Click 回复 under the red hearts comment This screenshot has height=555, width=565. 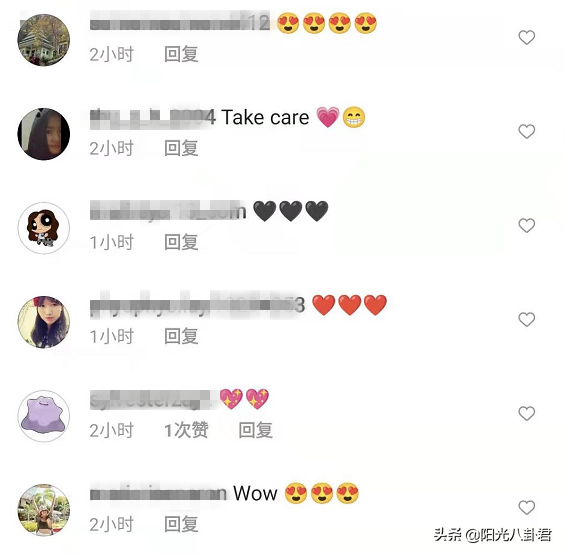point(181,336)
